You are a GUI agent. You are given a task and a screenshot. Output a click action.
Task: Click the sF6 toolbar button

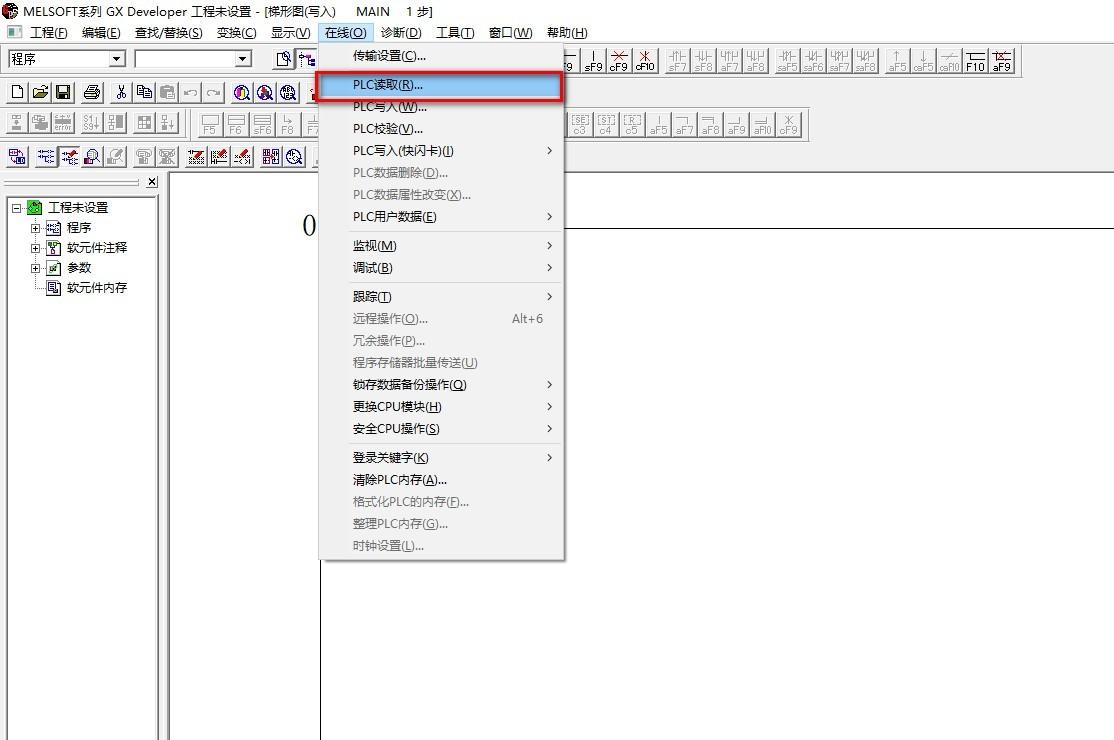click(x=261, y=124)
